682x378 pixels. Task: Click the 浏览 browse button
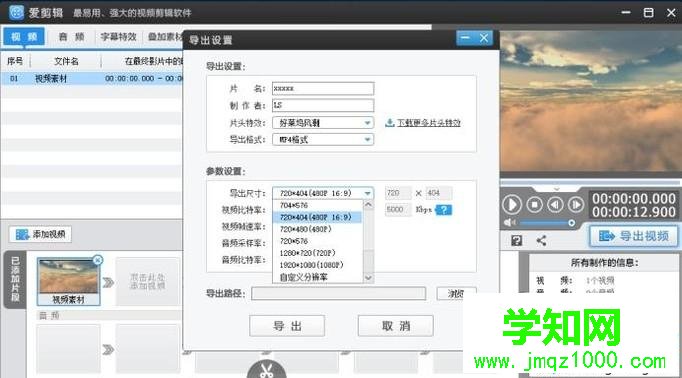pyautogui.click(x=456, y=294)
